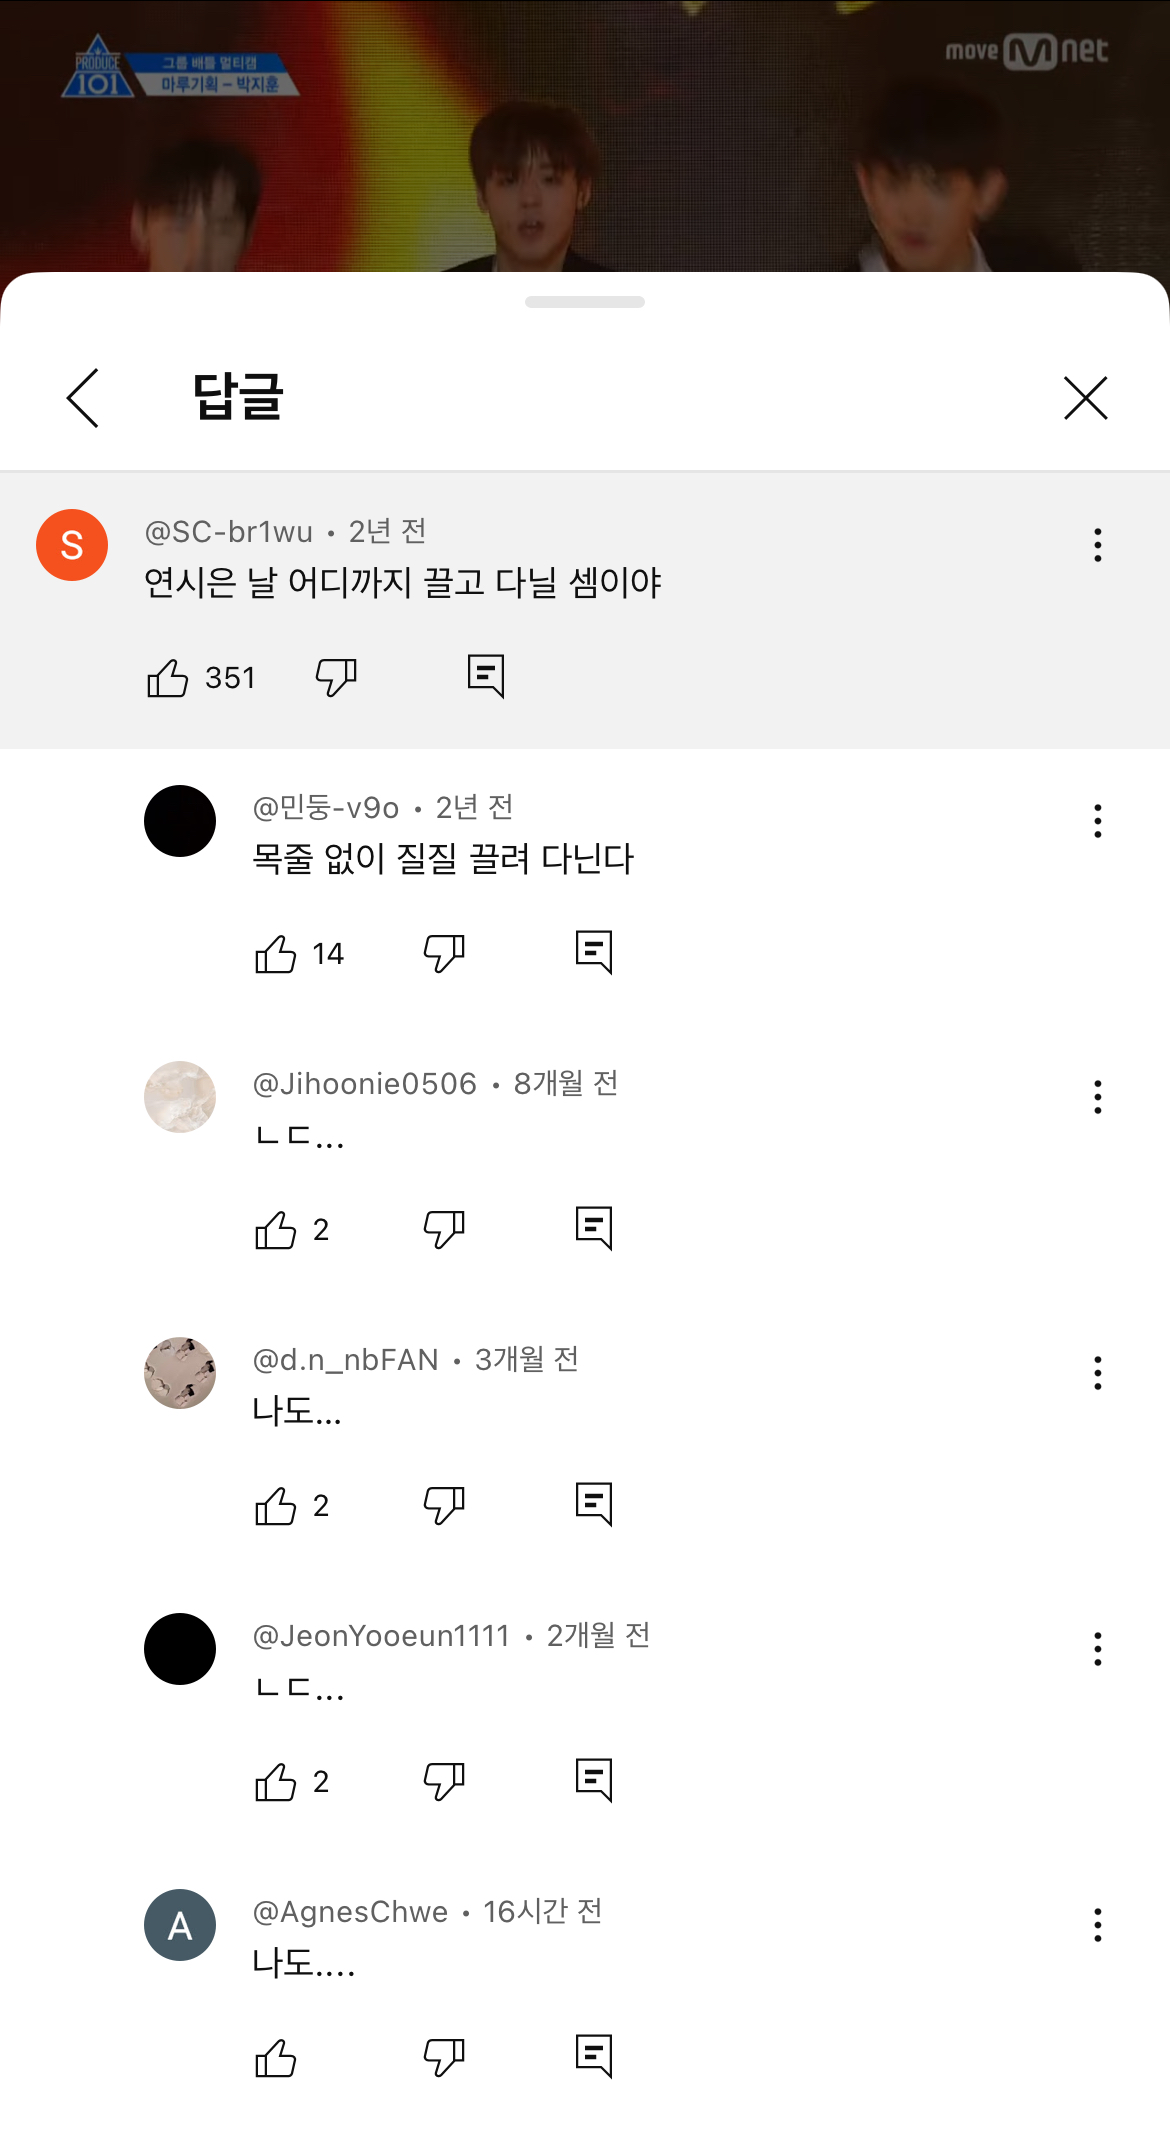This screenshot has height=2142, width=1170.
Task: Tap reply icon under @Jihoonie0506 comment
Action: pos(594,1228)
